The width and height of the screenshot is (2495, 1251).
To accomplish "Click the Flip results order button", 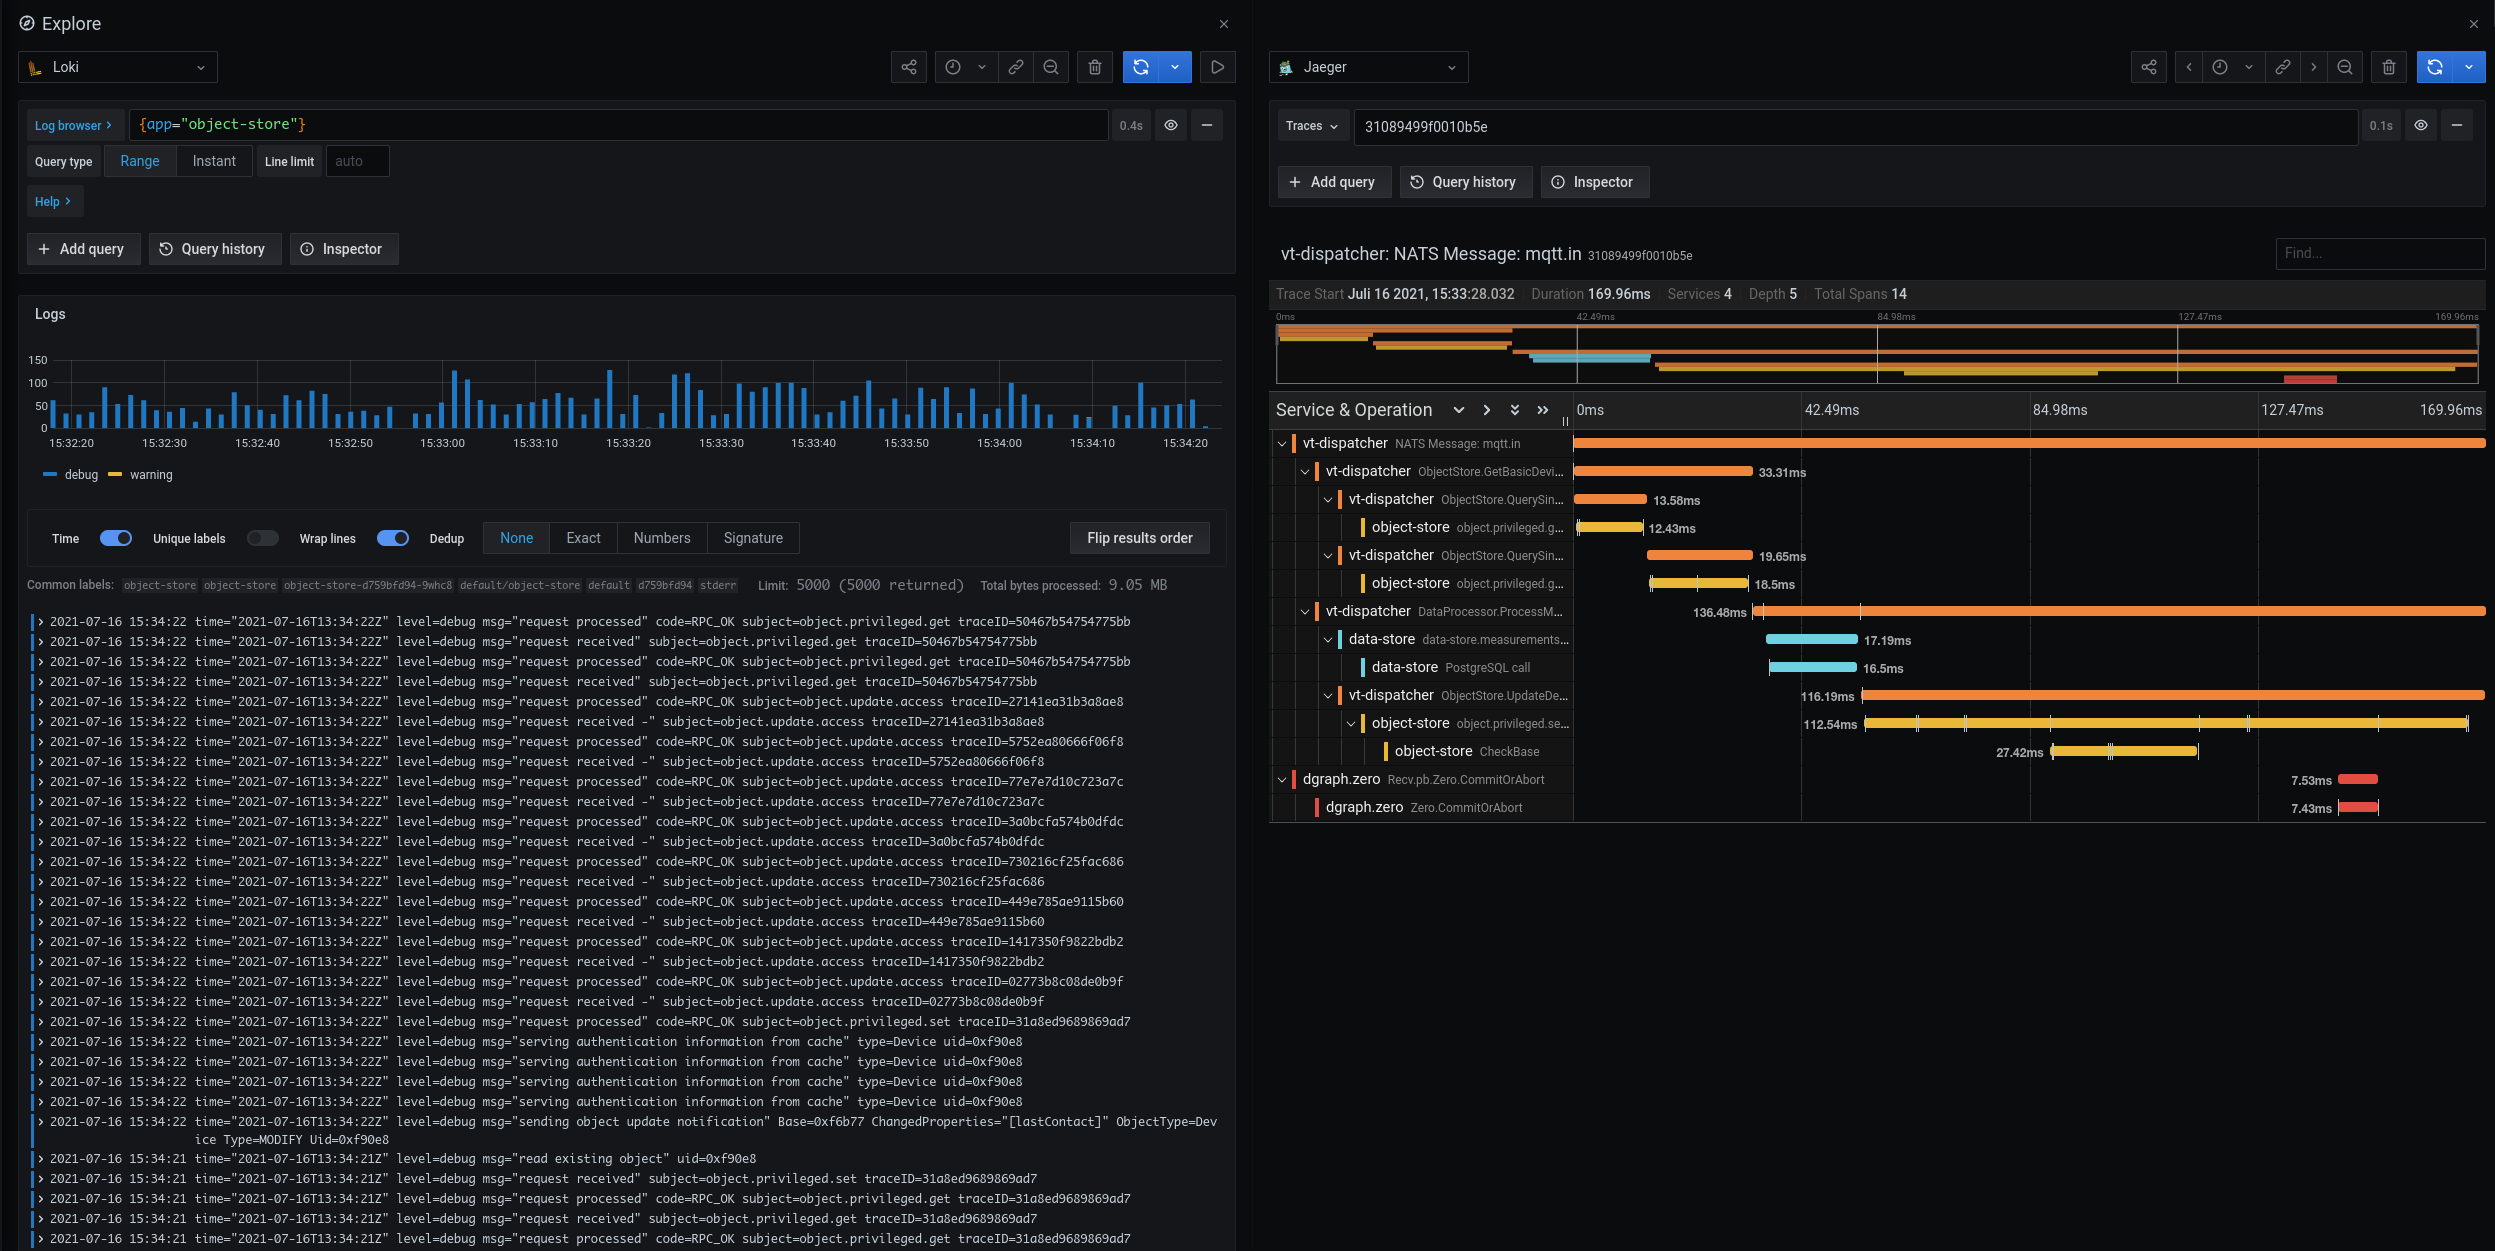I will coord(1138,538).
